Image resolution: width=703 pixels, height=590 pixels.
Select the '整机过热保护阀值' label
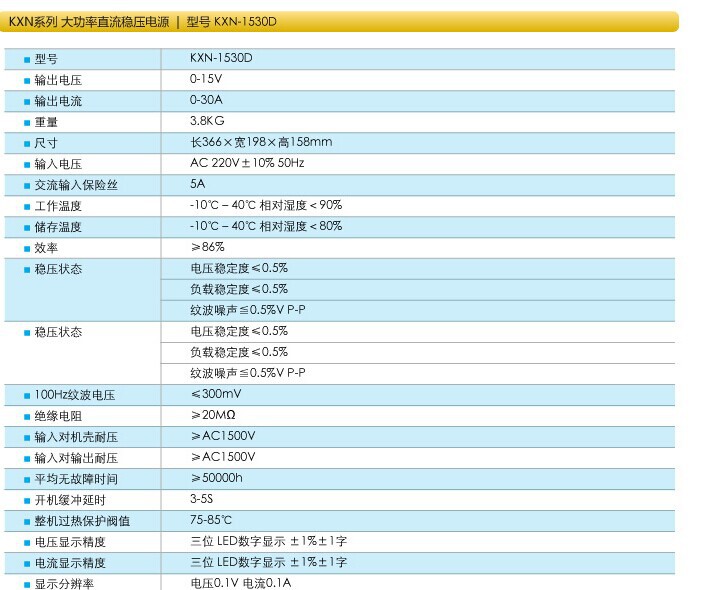pyautogui.click(x=82, y=521)
